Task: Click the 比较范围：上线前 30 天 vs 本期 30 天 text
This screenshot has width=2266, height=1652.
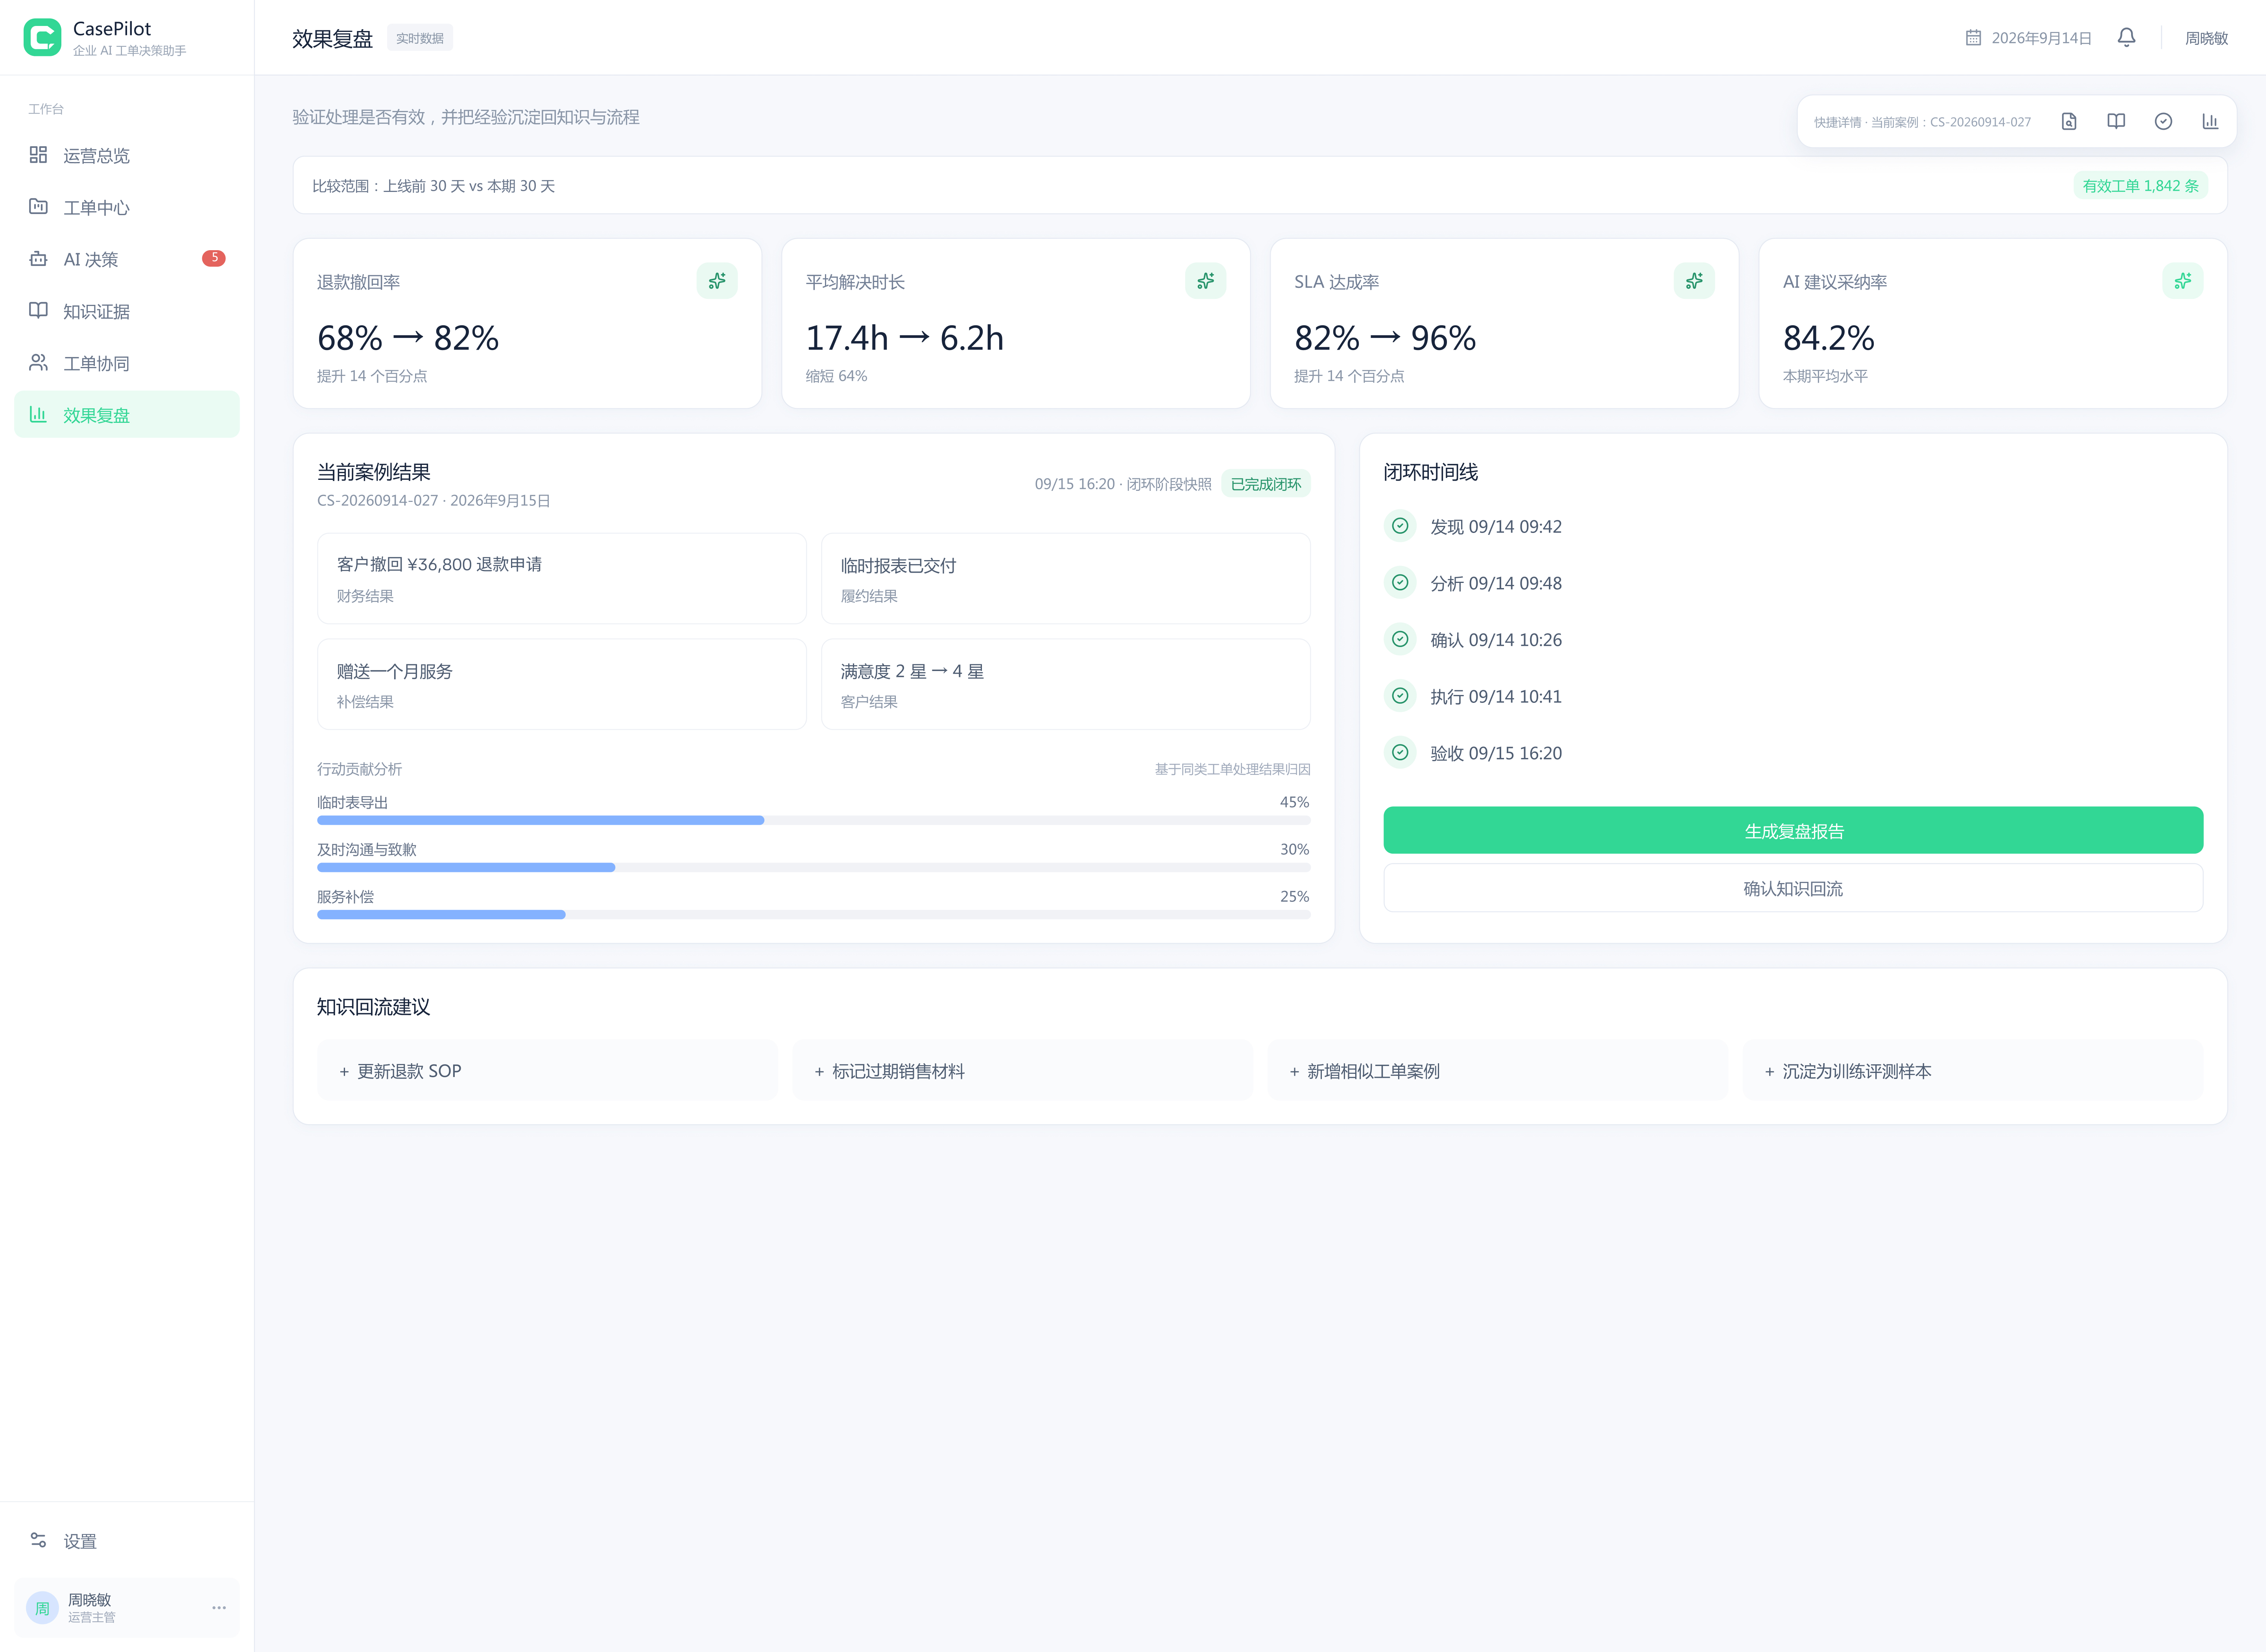Action: pyautogui.click(x=434, y=186)
